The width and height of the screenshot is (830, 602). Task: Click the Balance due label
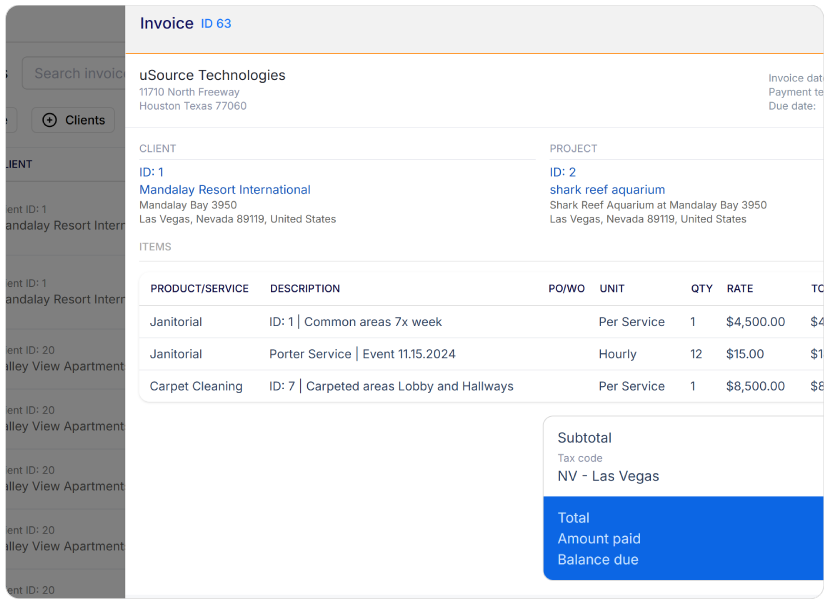pos(598,560)
